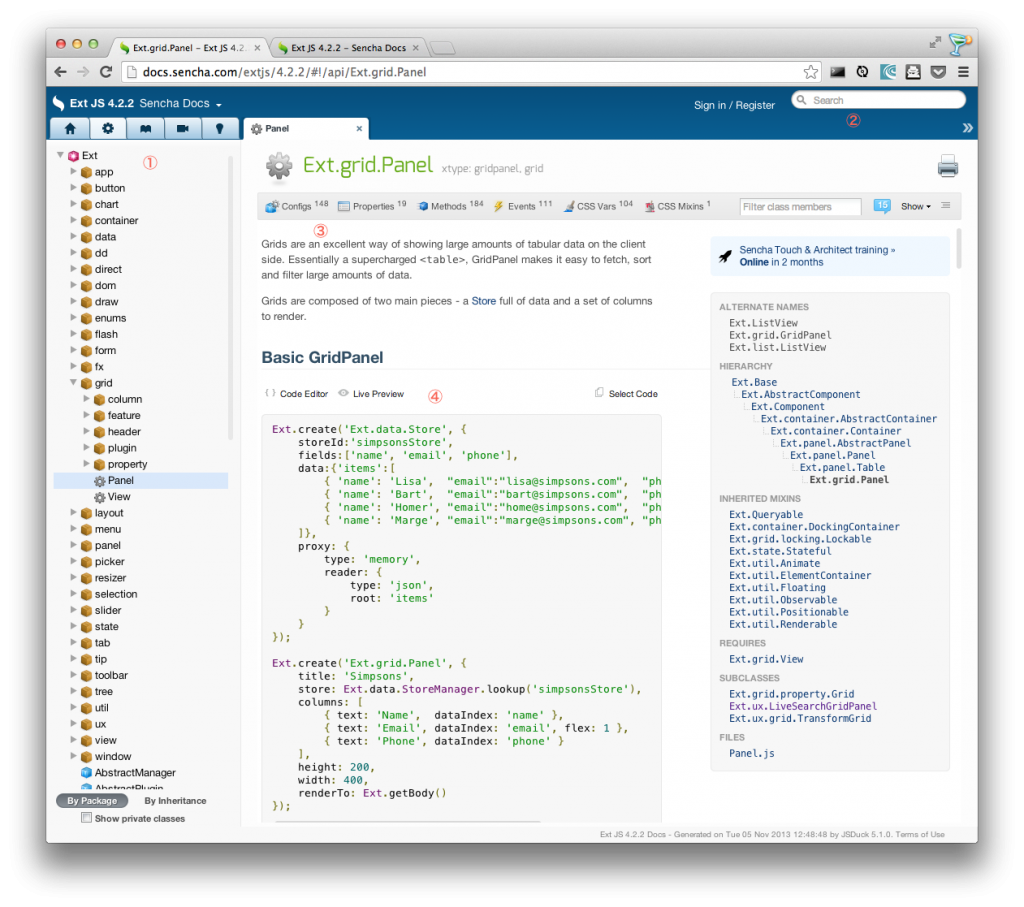Open AbstractManager class in tree
1024x907 pixels.
coord(135,772)
